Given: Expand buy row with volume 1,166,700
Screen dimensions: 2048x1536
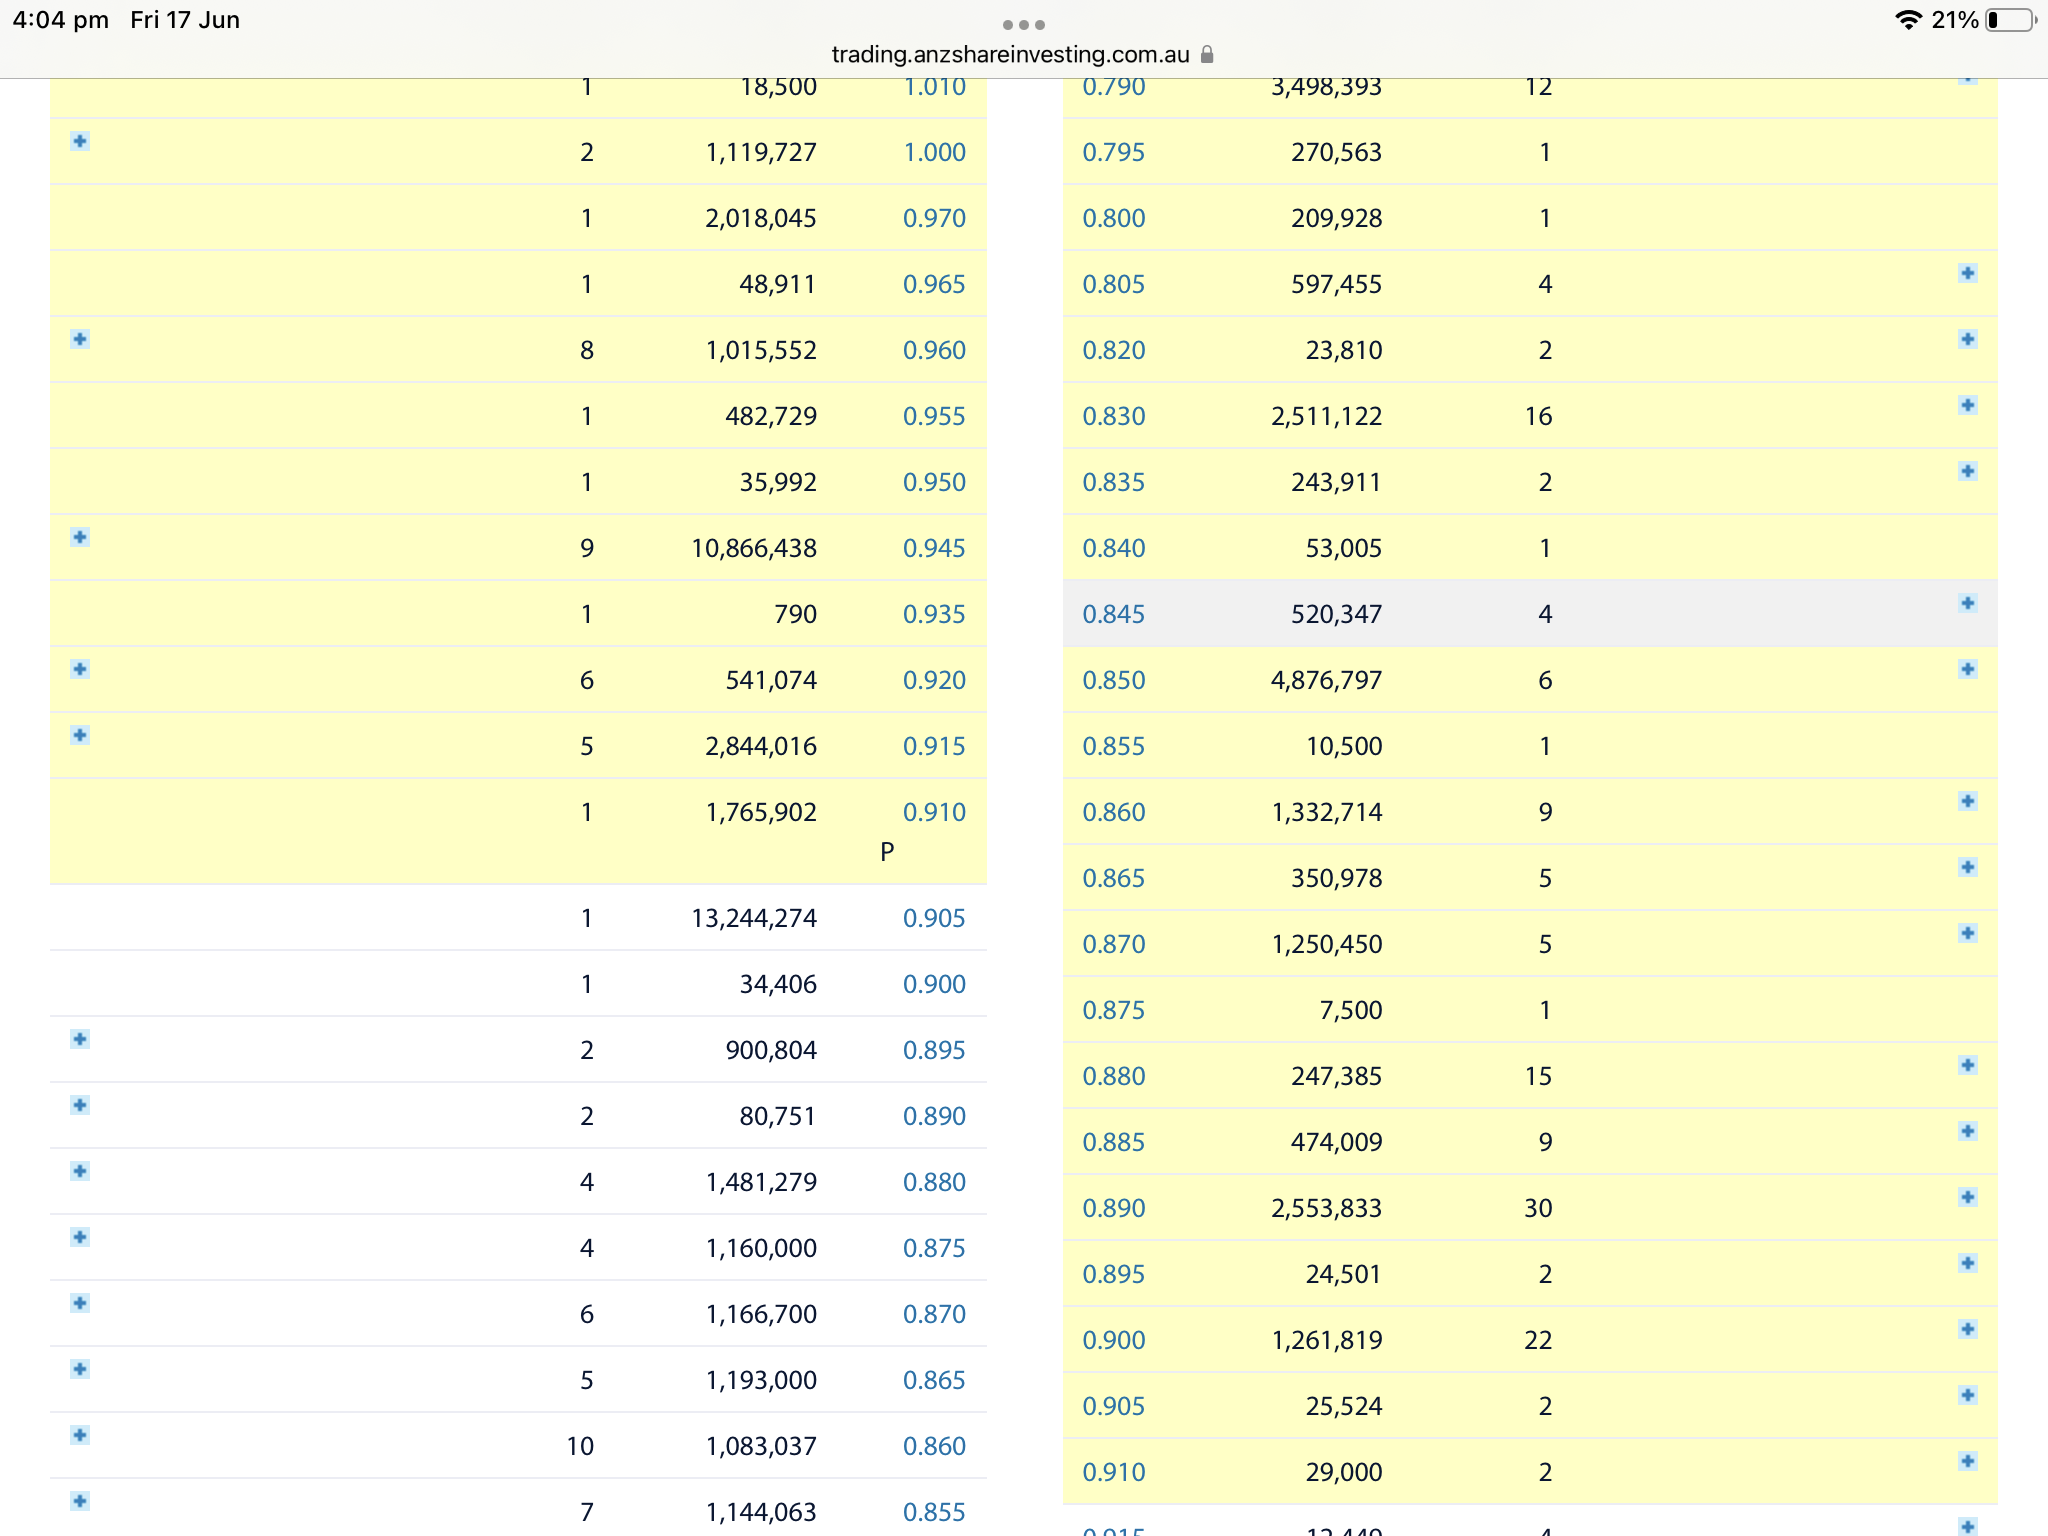Looking at the screenshot, I should coord(80,1303).
